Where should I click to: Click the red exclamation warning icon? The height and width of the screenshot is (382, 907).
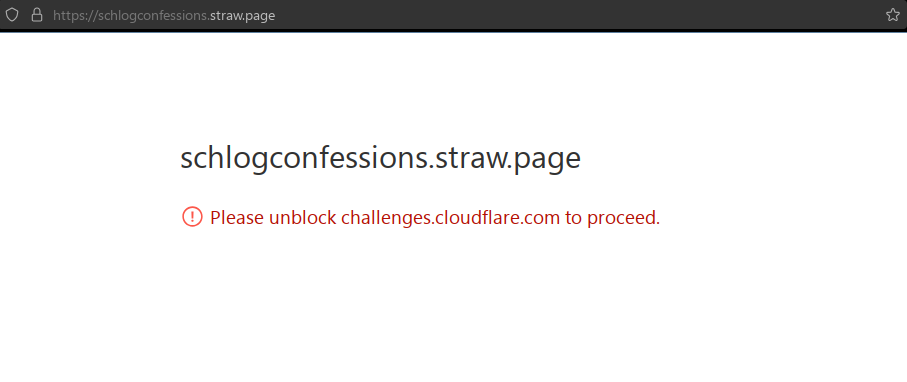tap(192, 217)
